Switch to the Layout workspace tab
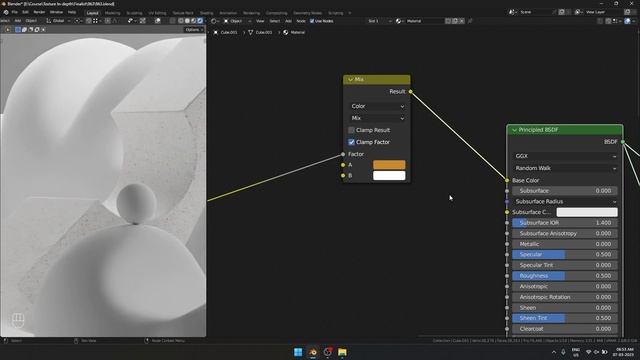The width and height of the screenshot is (640, 360). (93, 13)
